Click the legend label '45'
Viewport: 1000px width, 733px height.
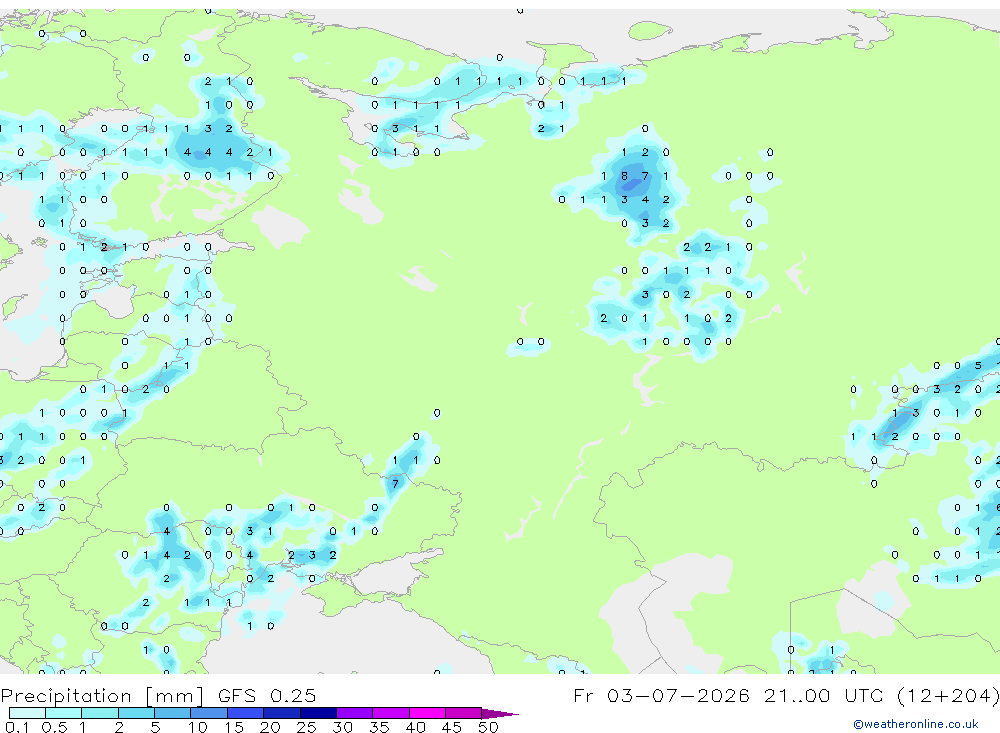click(x=452, y=727)
